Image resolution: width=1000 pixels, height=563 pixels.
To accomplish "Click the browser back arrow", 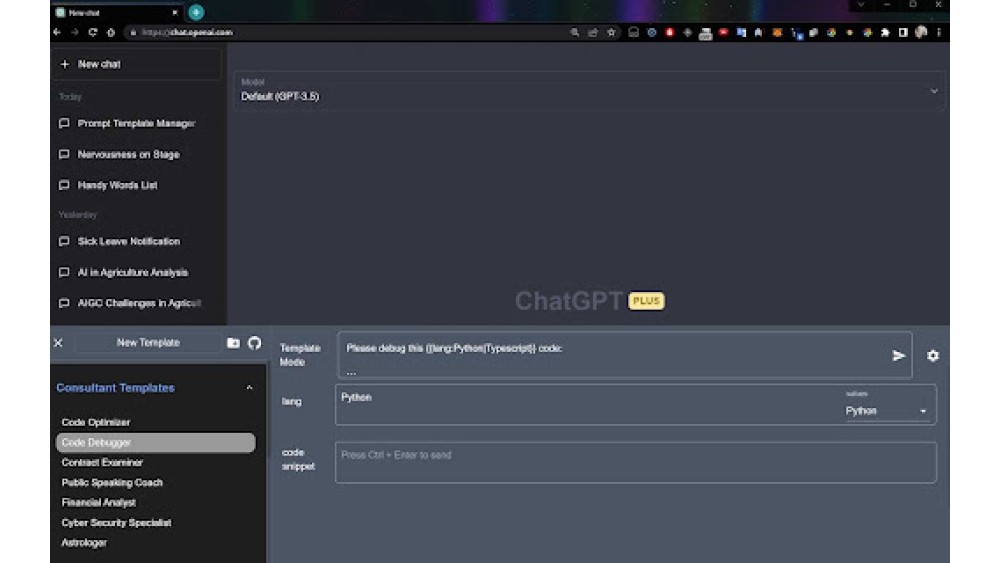I will (57, 32).
